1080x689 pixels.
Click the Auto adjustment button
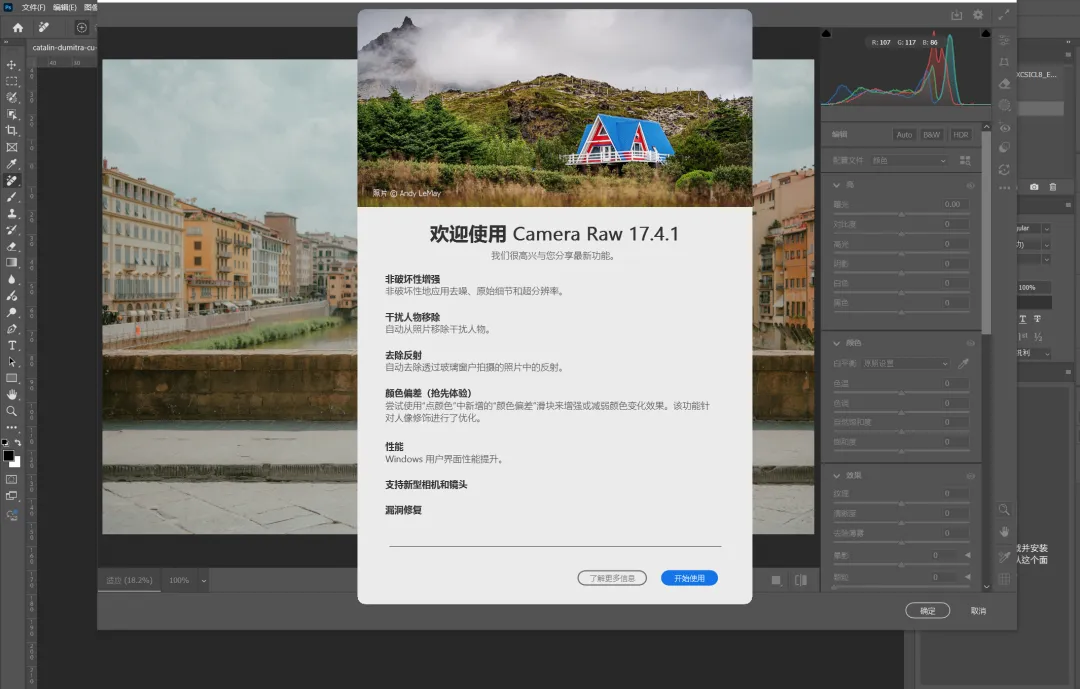click(x=904, y=135)
